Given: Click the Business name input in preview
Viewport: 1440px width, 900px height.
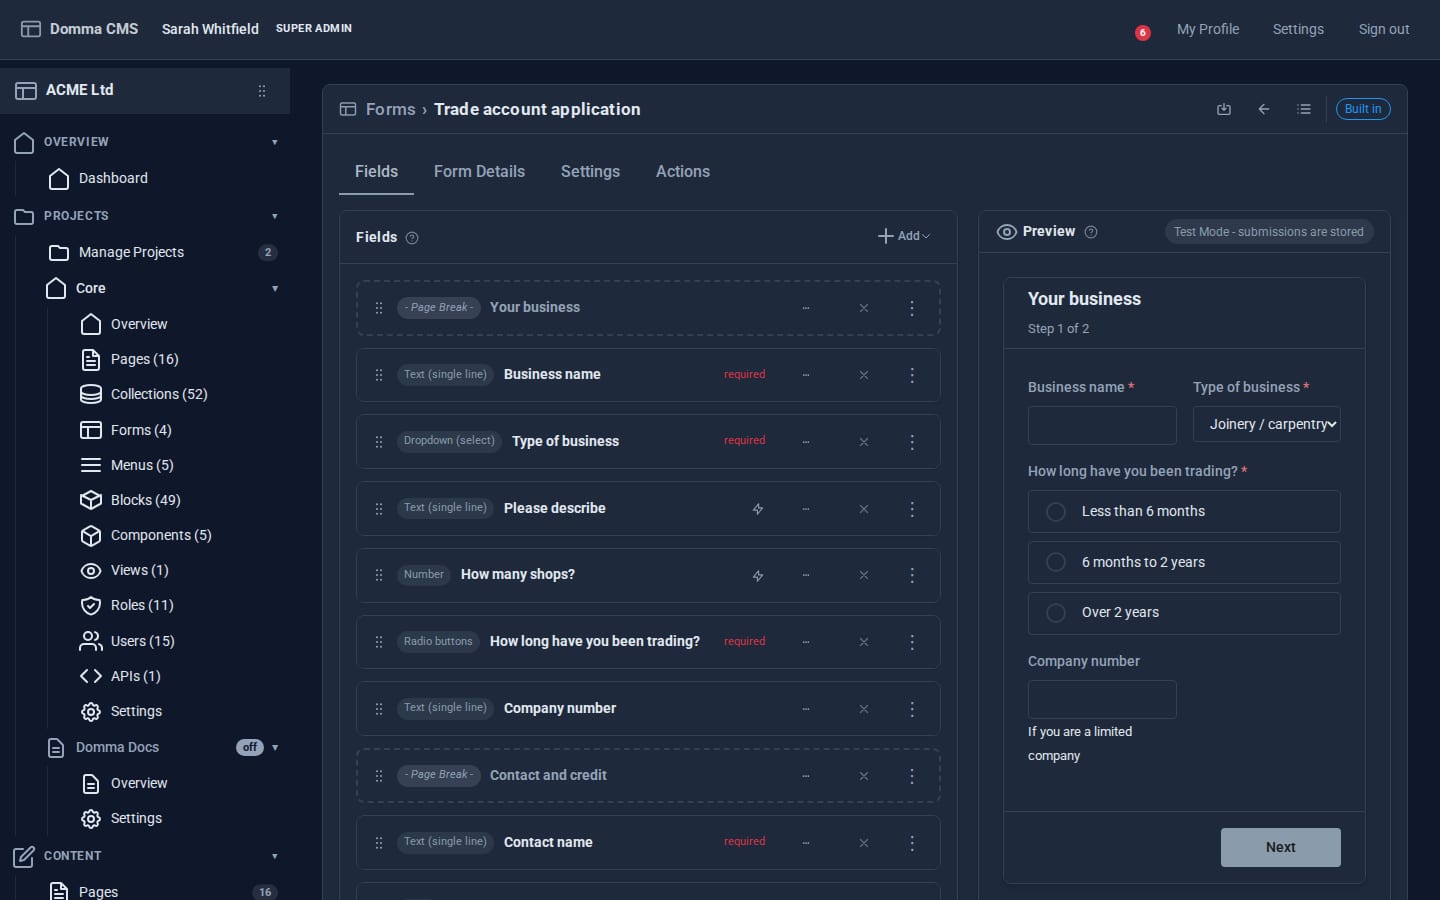Looking at the screenshot, I should point(1102,425).
